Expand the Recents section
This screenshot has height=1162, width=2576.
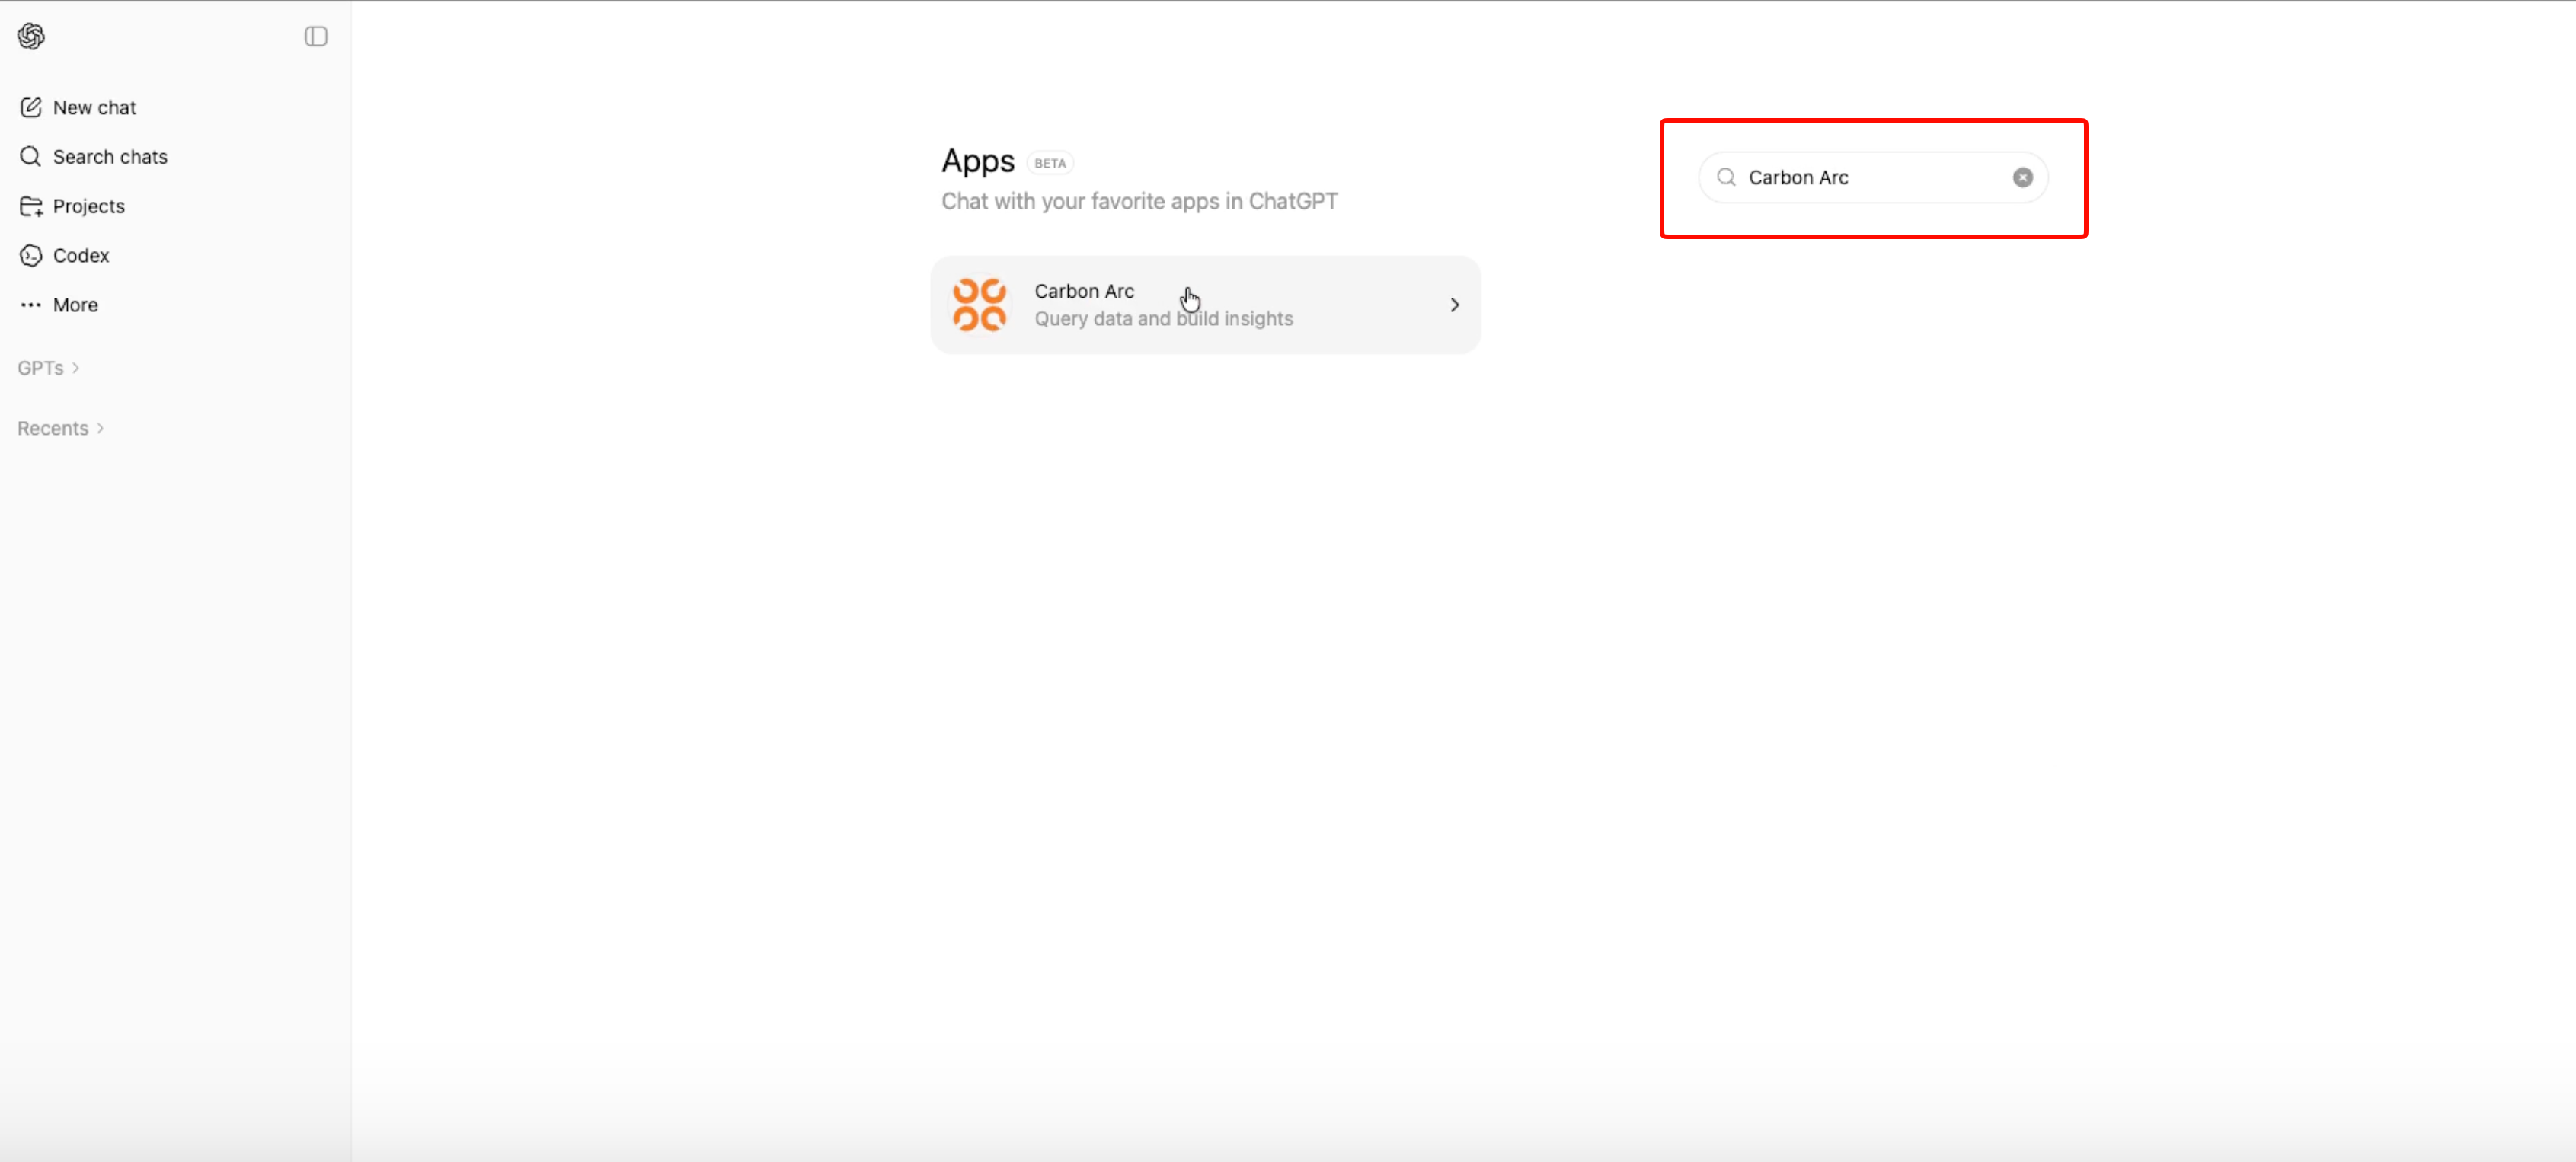coord(60,428)
